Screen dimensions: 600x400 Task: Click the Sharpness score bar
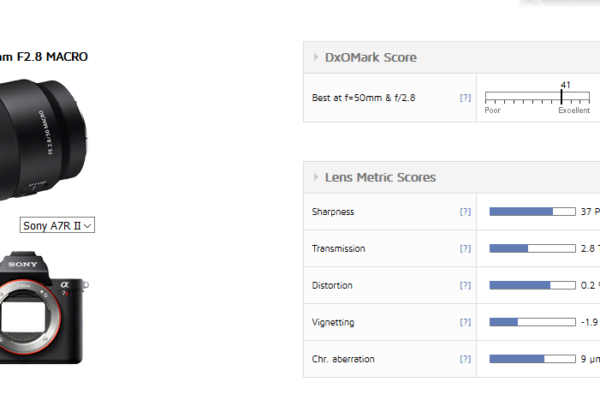point(532,212)
